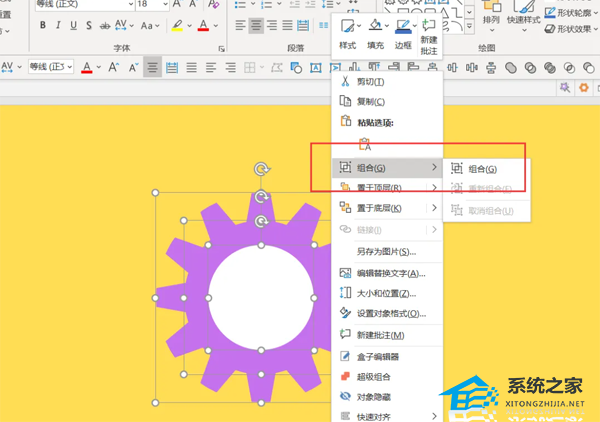Screen dimensions: 600x422
Task: Click quick toolbar decrease font size icon
Action: [x=133, y=67]
